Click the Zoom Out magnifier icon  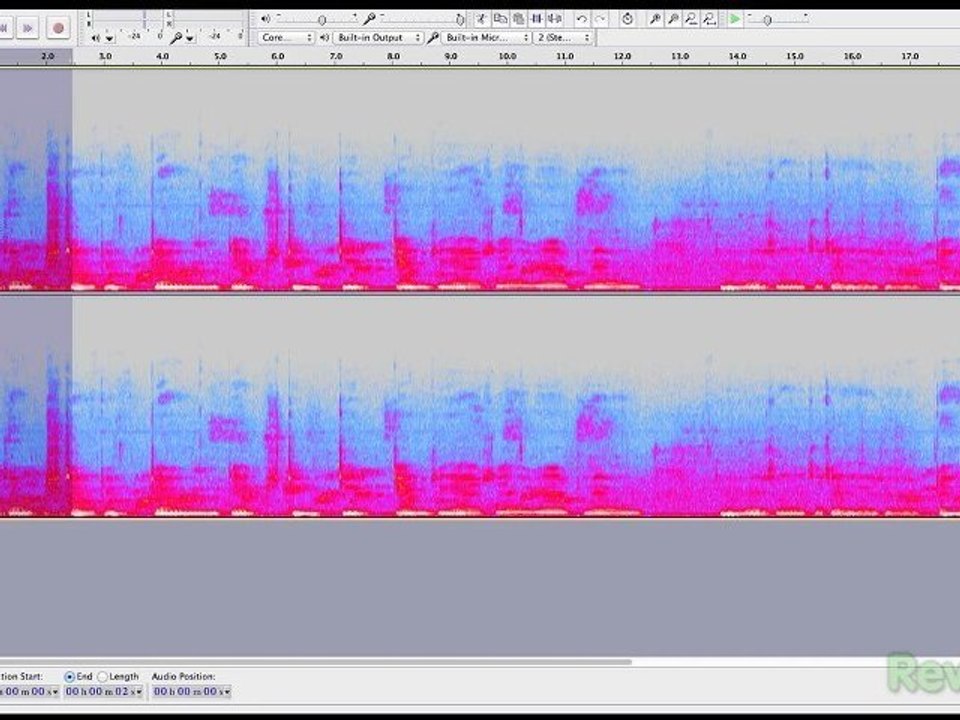coord(673,19)
